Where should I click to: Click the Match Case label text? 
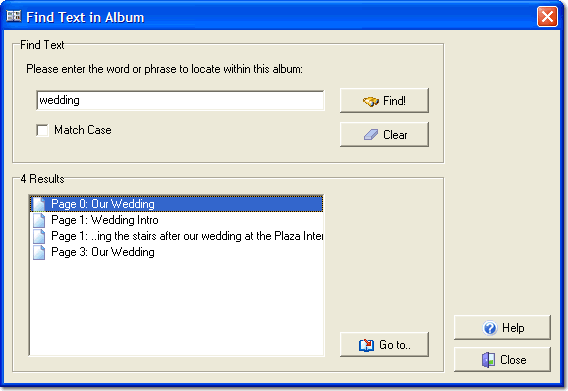click(83, 130)
